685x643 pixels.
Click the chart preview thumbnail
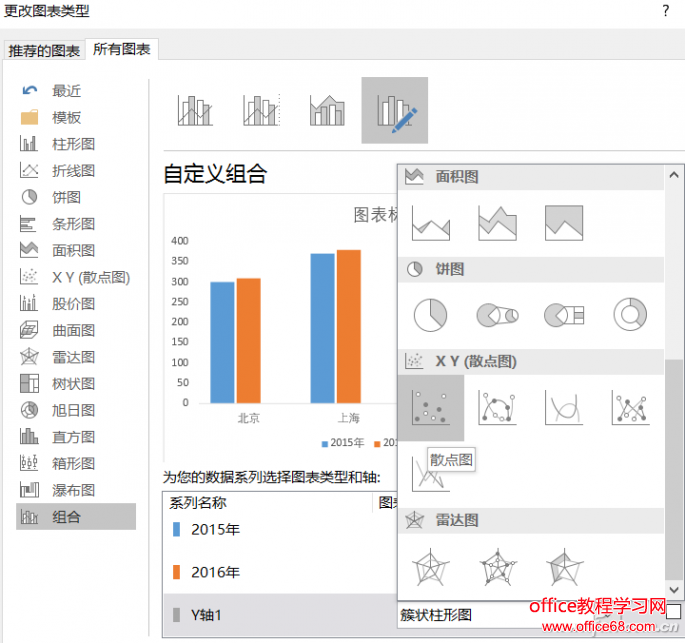pos(281,326)
